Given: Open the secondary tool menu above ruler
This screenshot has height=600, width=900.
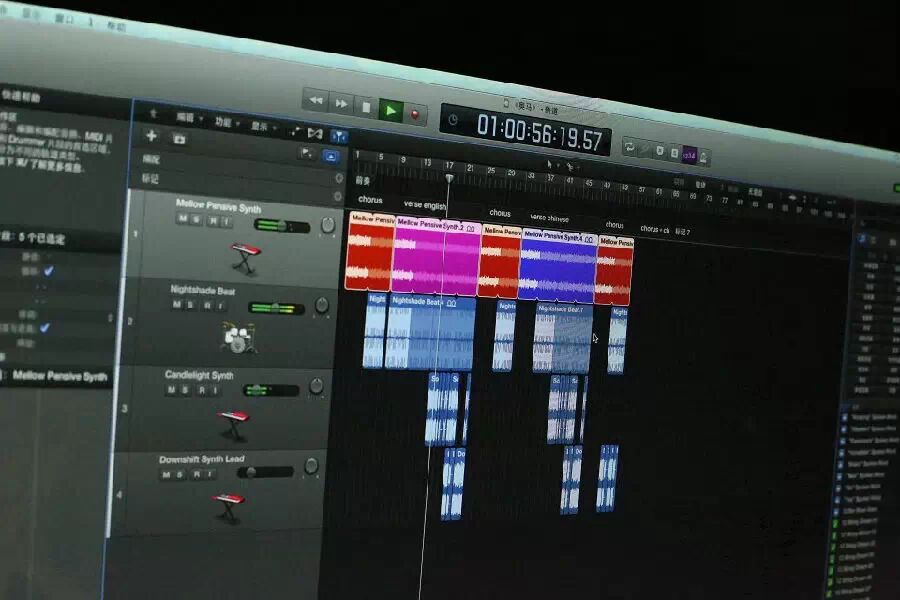Looking at the screenshot, I should (x=571, y=167).
